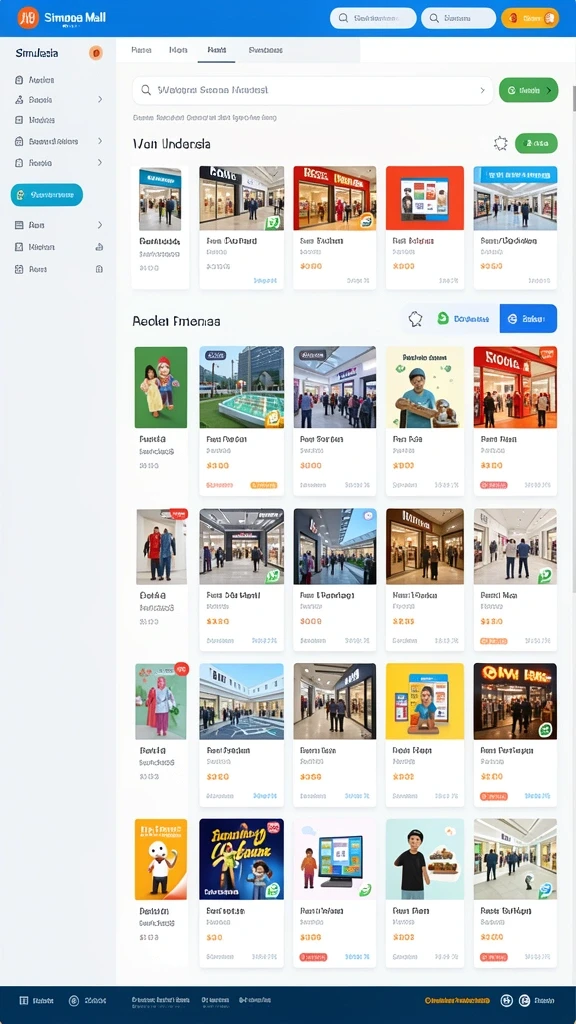
Task: Open the thumbnail of boy in black shirt with cap
Action: [424, 859]
